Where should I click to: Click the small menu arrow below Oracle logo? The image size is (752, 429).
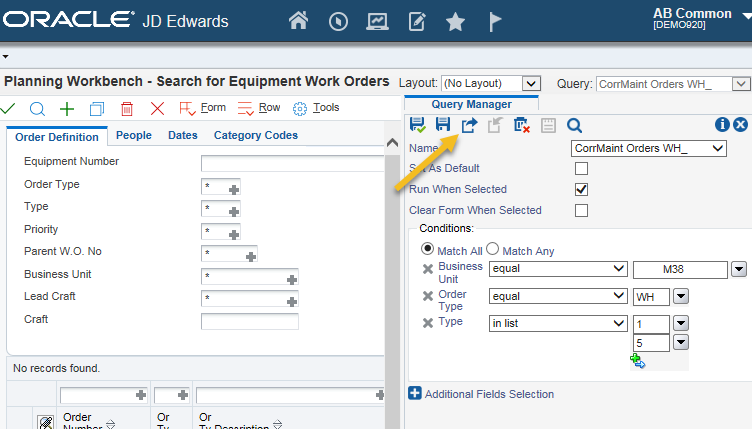pyautogui.click(x=5, y=57)
